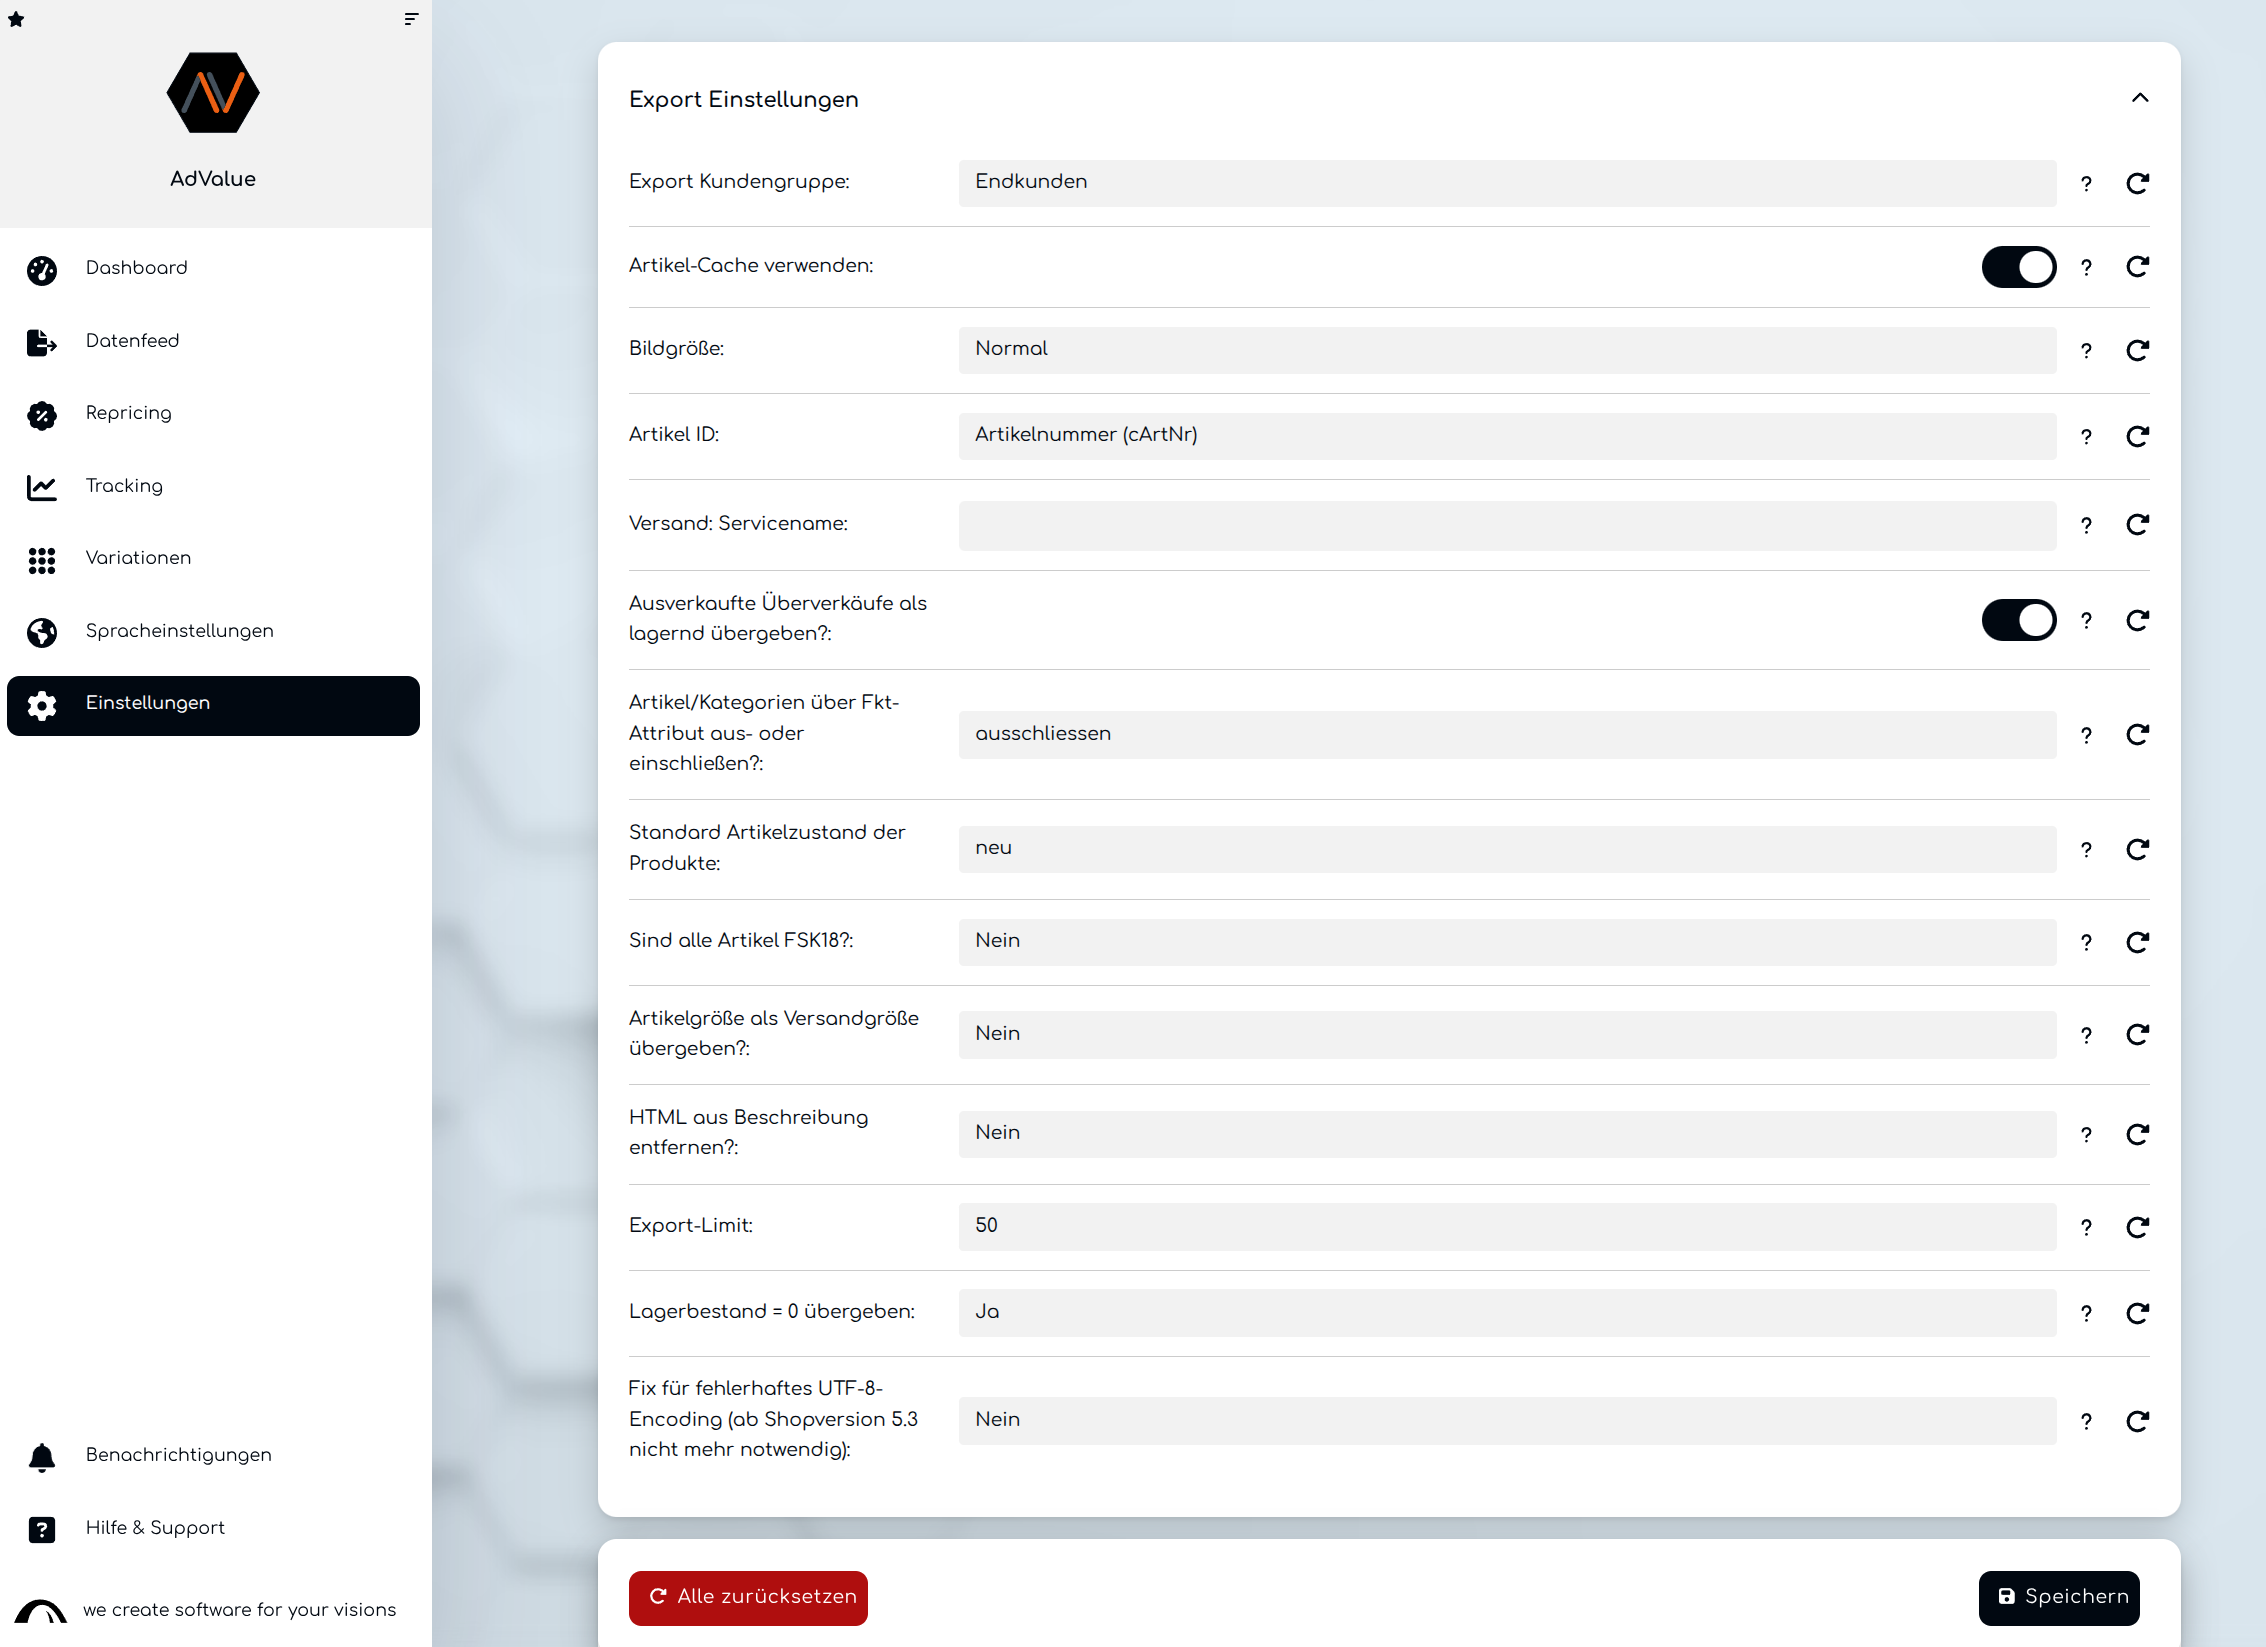Image resolution: width=2266 pixels, height=1647 pixels.
Task: Reset Lagerbestand = 0 übergeben setting
Action: tap(2137, 1314)
